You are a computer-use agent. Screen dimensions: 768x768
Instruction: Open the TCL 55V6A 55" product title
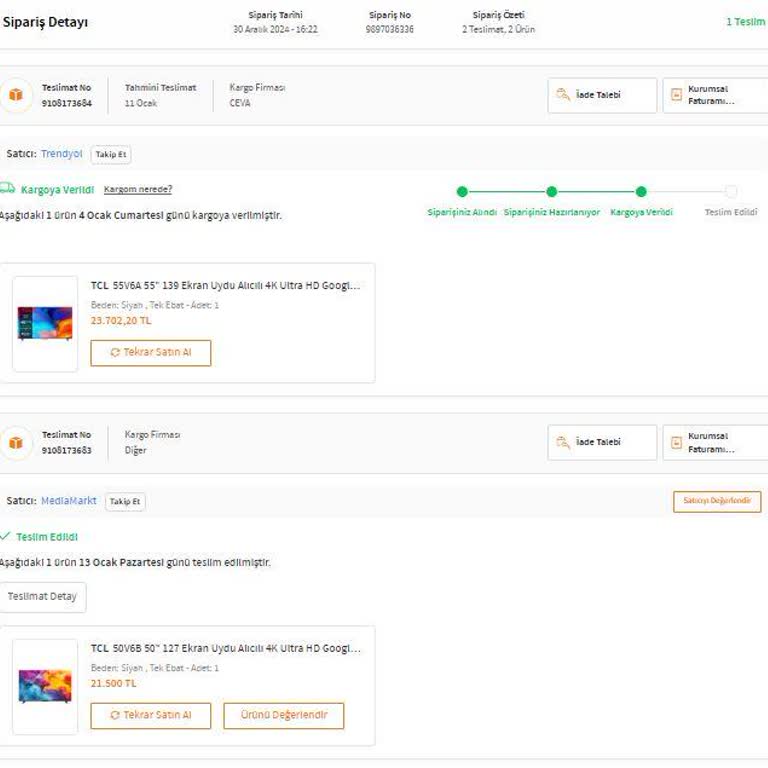tap(225, 286)
